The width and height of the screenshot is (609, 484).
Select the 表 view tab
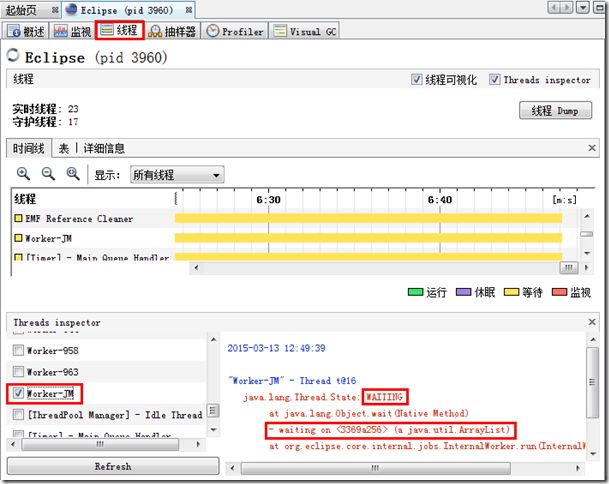pyautogui.click(x=64, y=148)
